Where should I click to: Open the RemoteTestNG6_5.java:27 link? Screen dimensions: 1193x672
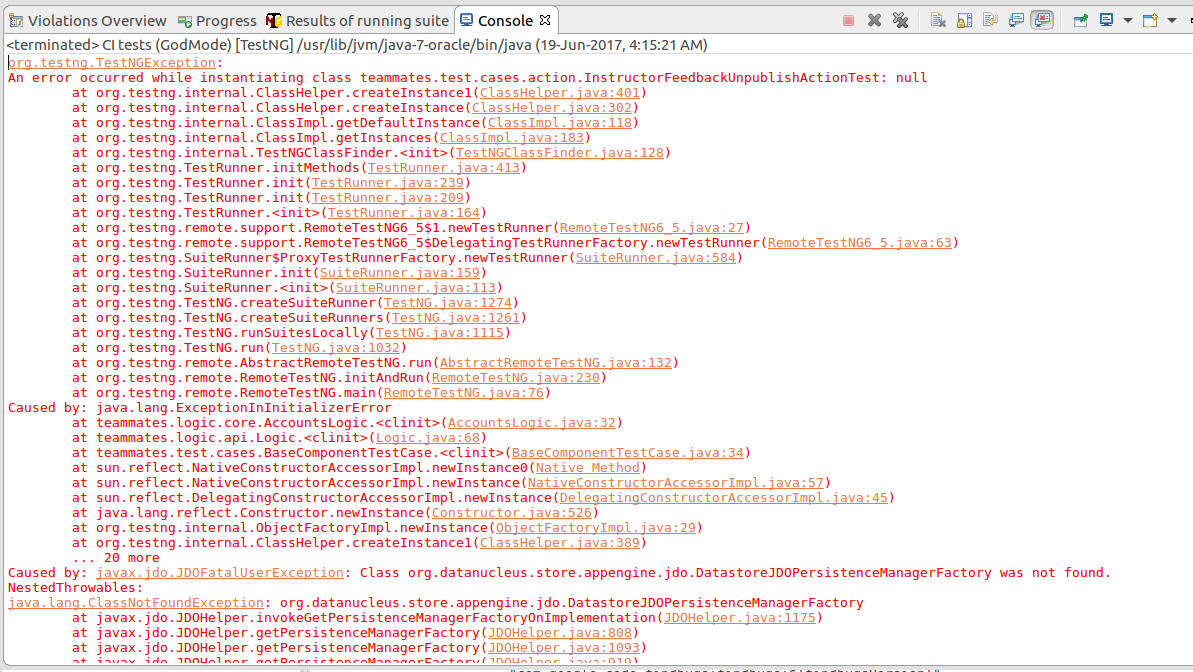click(x=652, y=228)
